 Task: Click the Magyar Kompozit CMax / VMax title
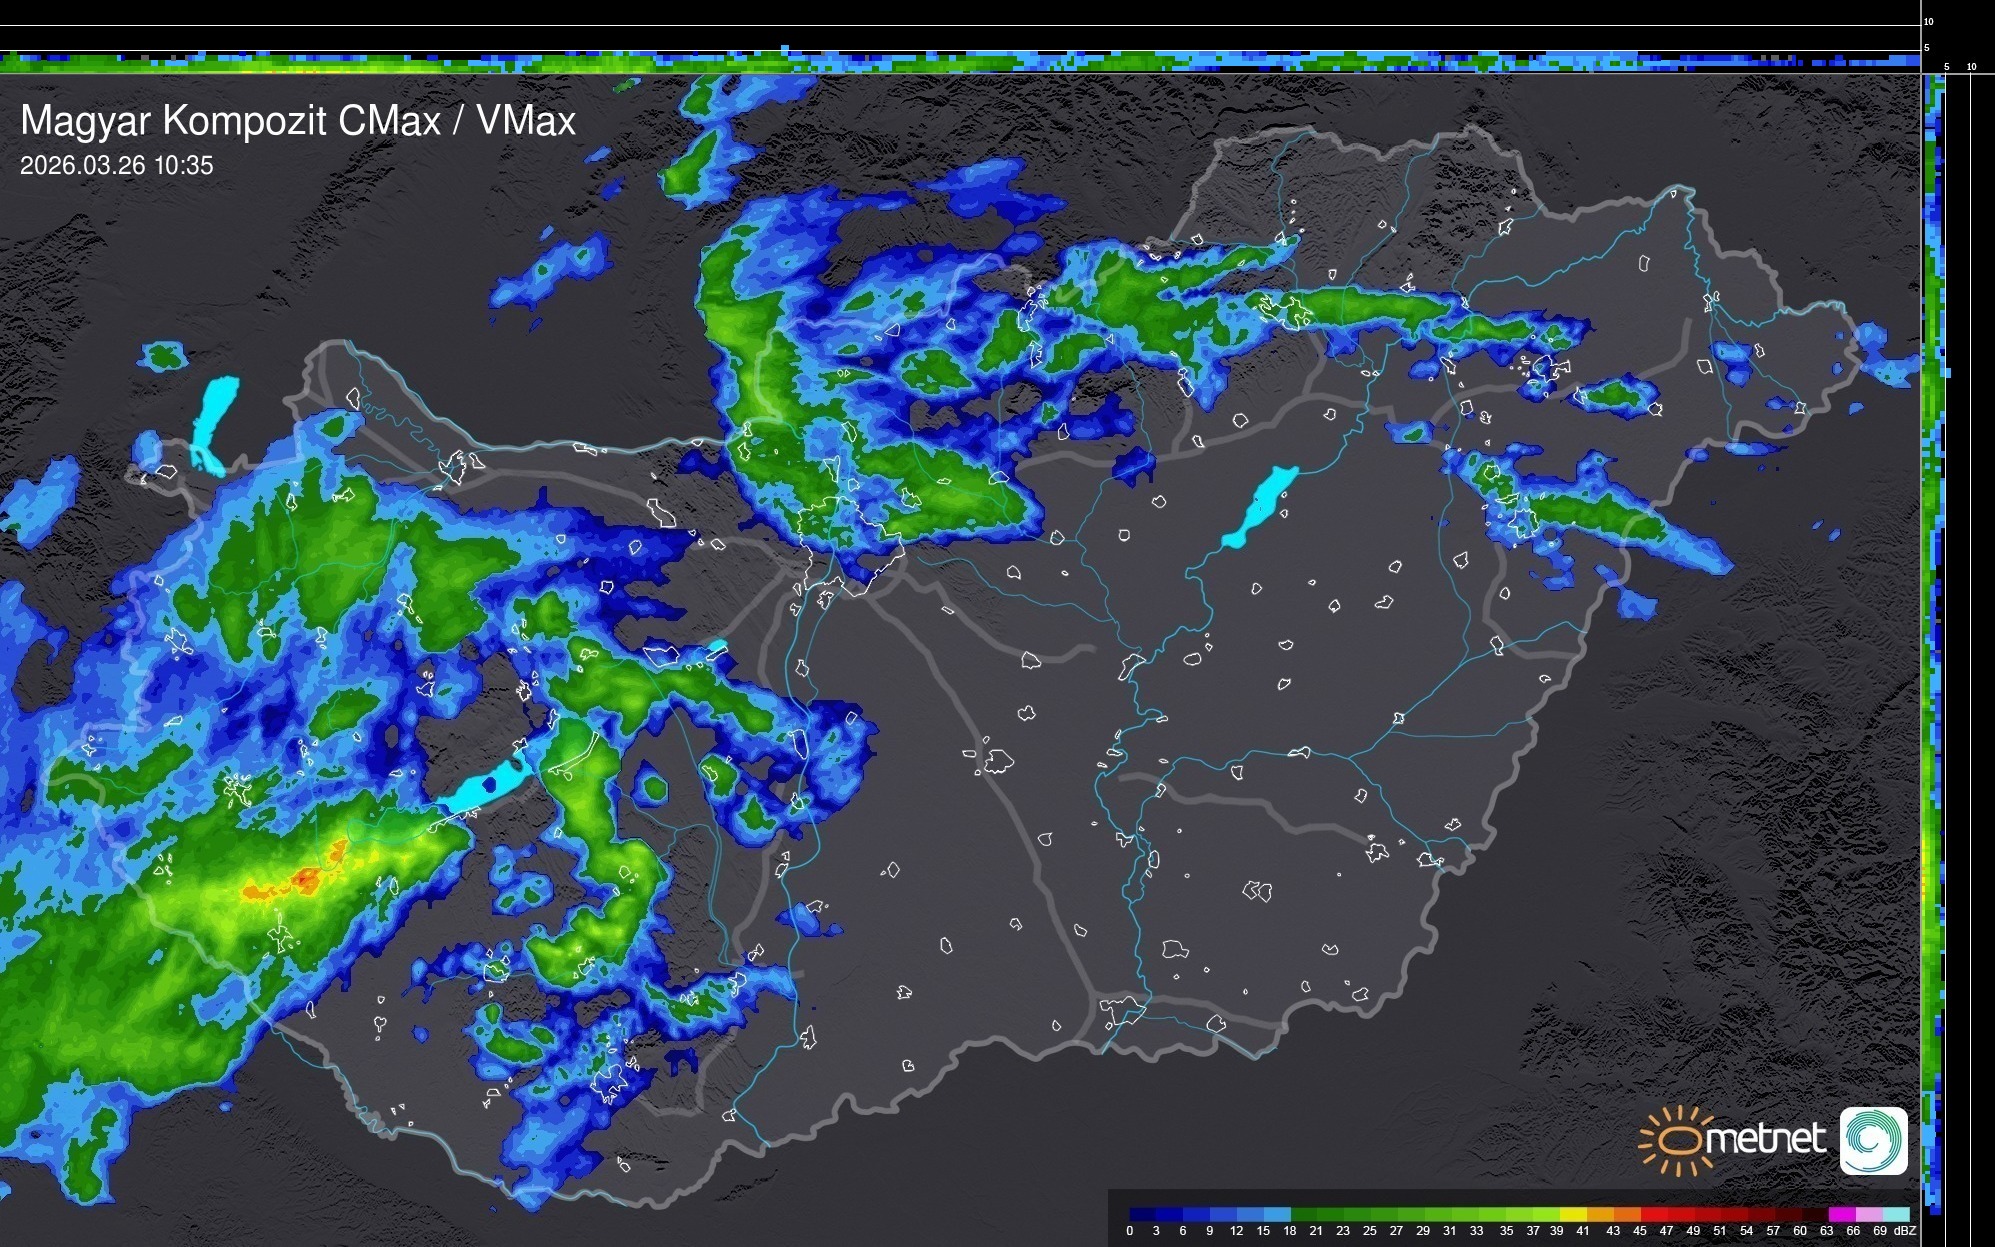pyautogui.click(x=298, y=120)
